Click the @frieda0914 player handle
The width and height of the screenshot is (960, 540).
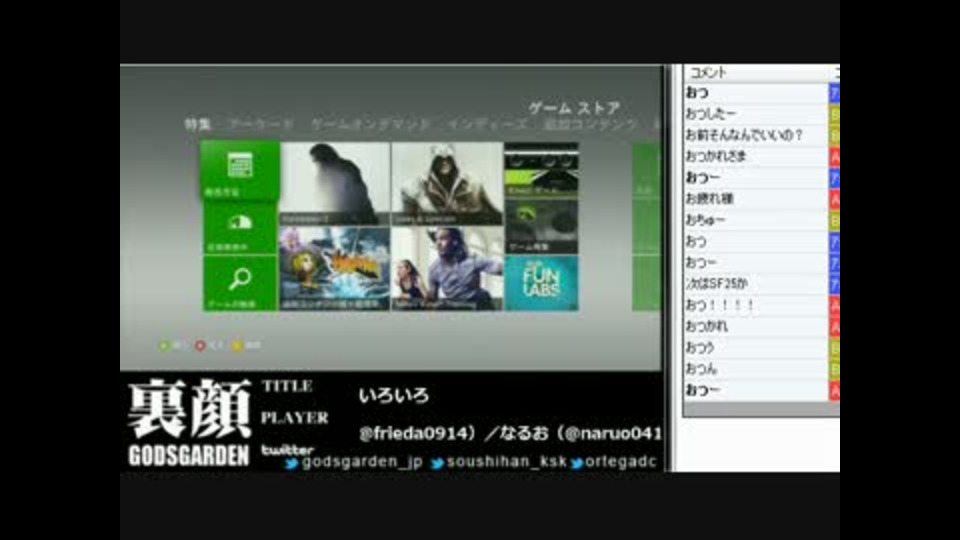click(x=416, y=433)
